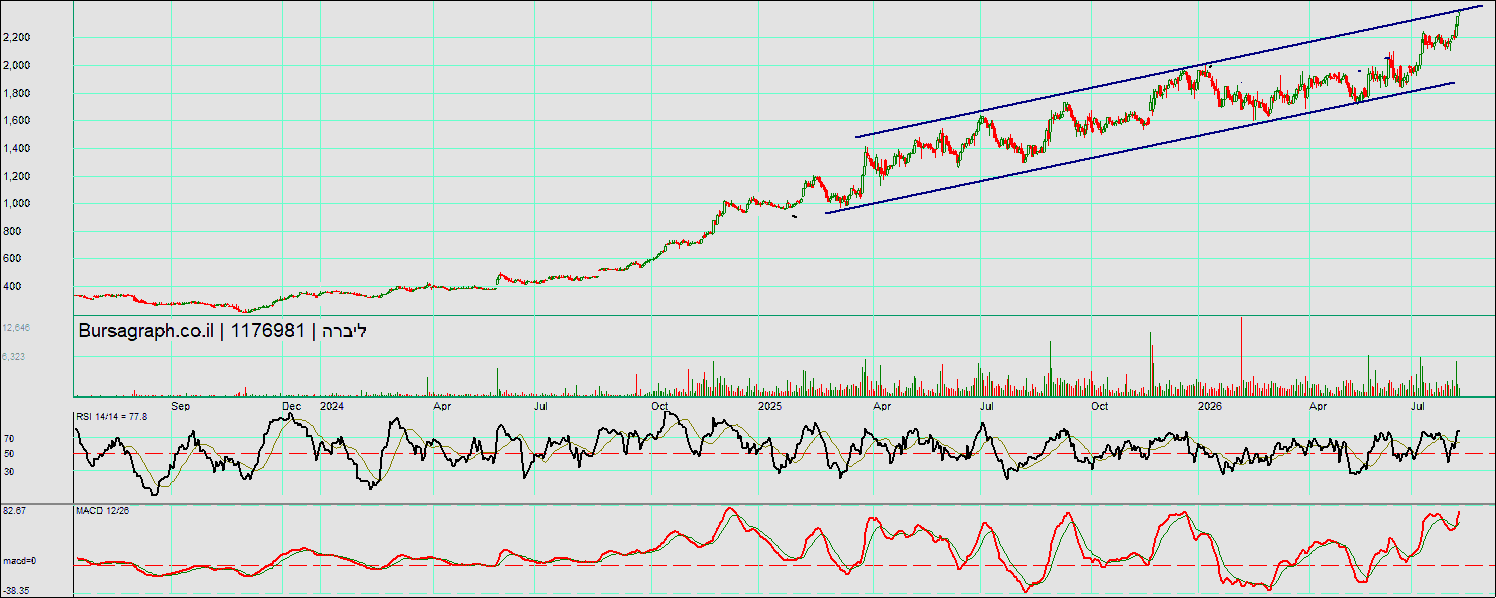Click the macd=0 zero line label
Image resolution: width=1496 pixels, height=598 pixels.
pos(20,562)
